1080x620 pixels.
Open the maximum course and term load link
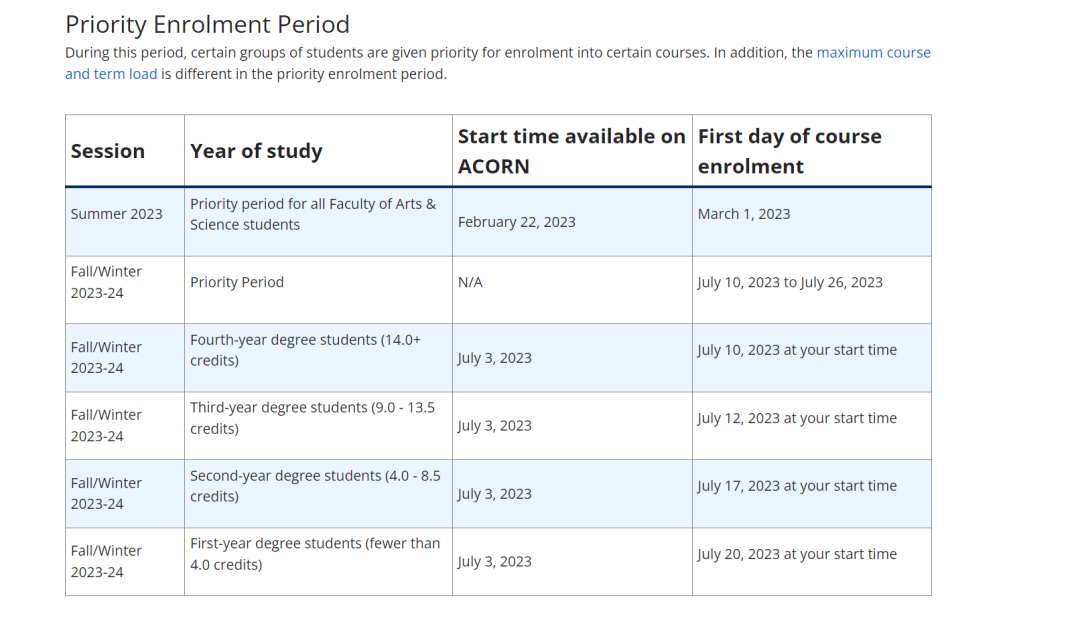point(873,53)
